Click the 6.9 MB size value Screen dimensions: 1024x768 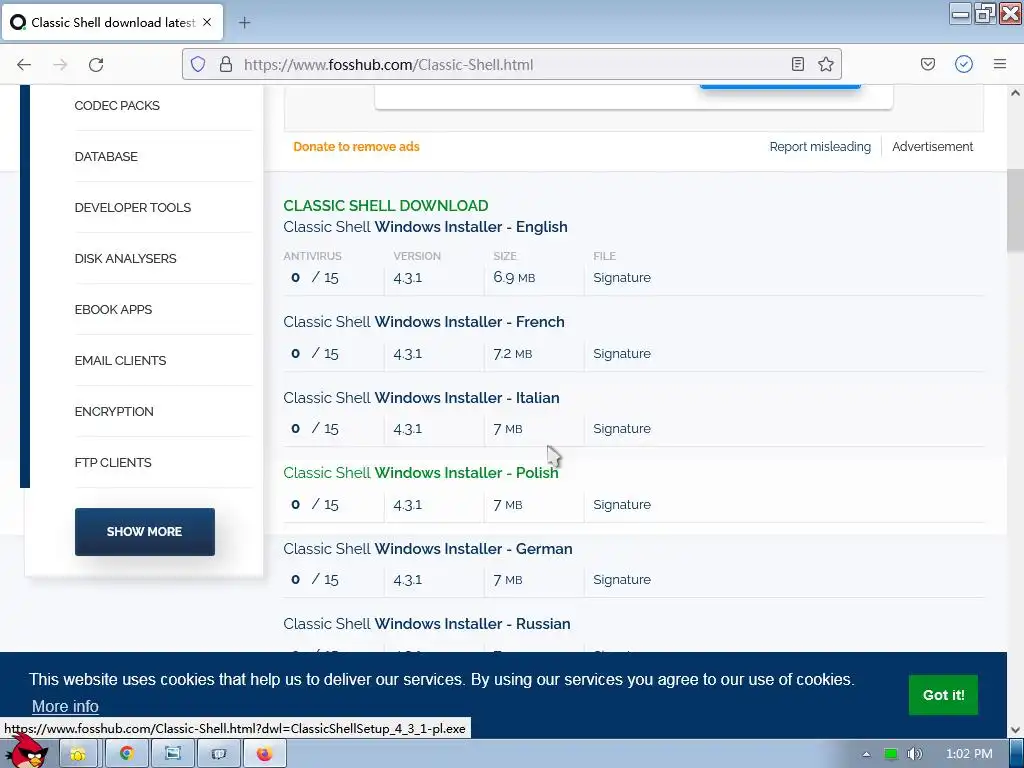[514, 278]
